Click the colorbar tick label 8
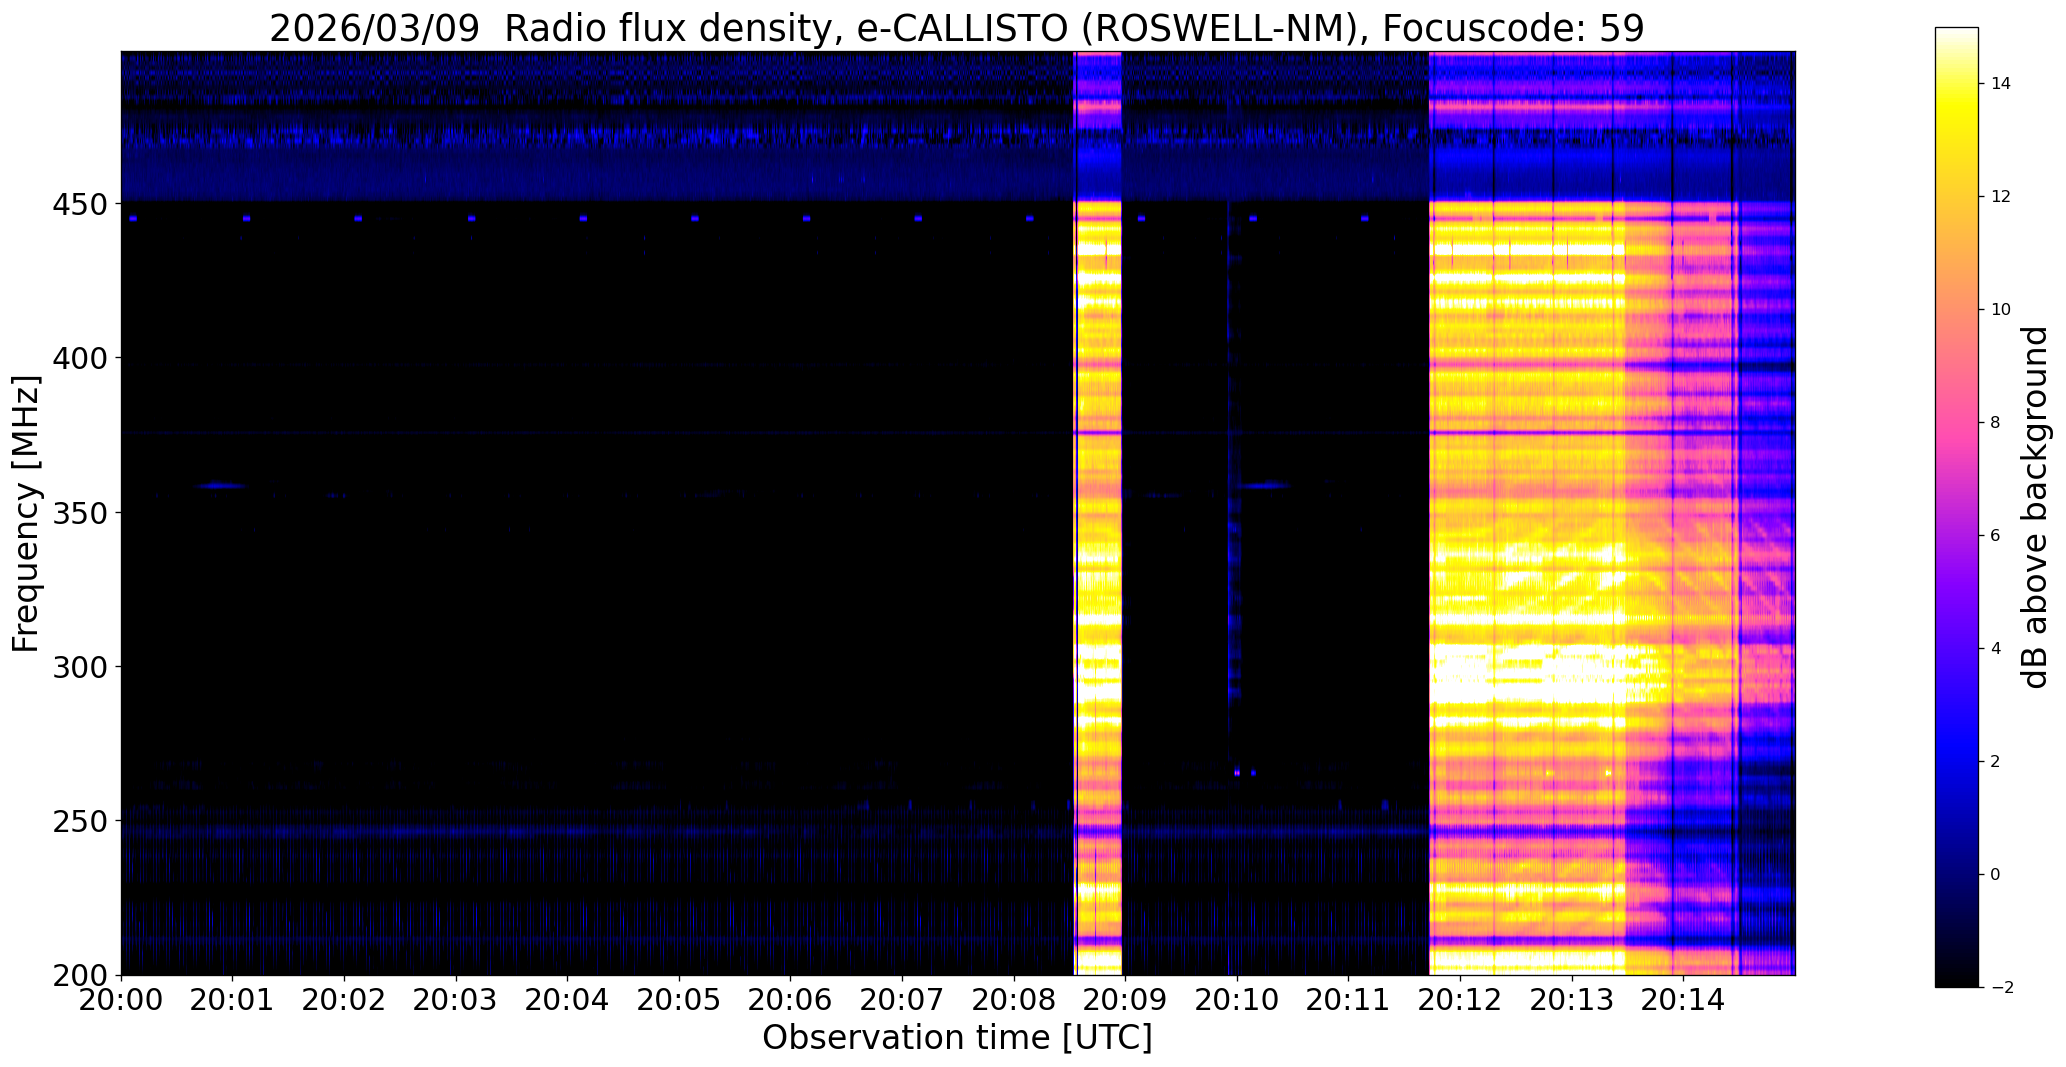Viewport: 2066px width, 1067px height. (x=1996, y=423)
